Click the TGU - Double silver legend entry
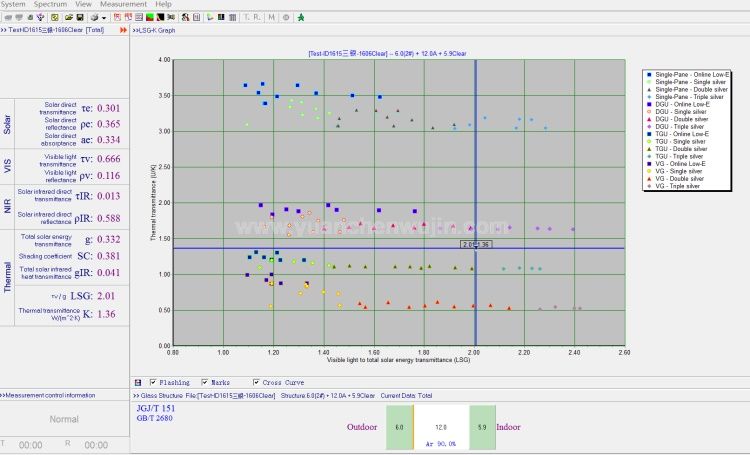Viewport: 750px width, 455px height. [677, 149]
